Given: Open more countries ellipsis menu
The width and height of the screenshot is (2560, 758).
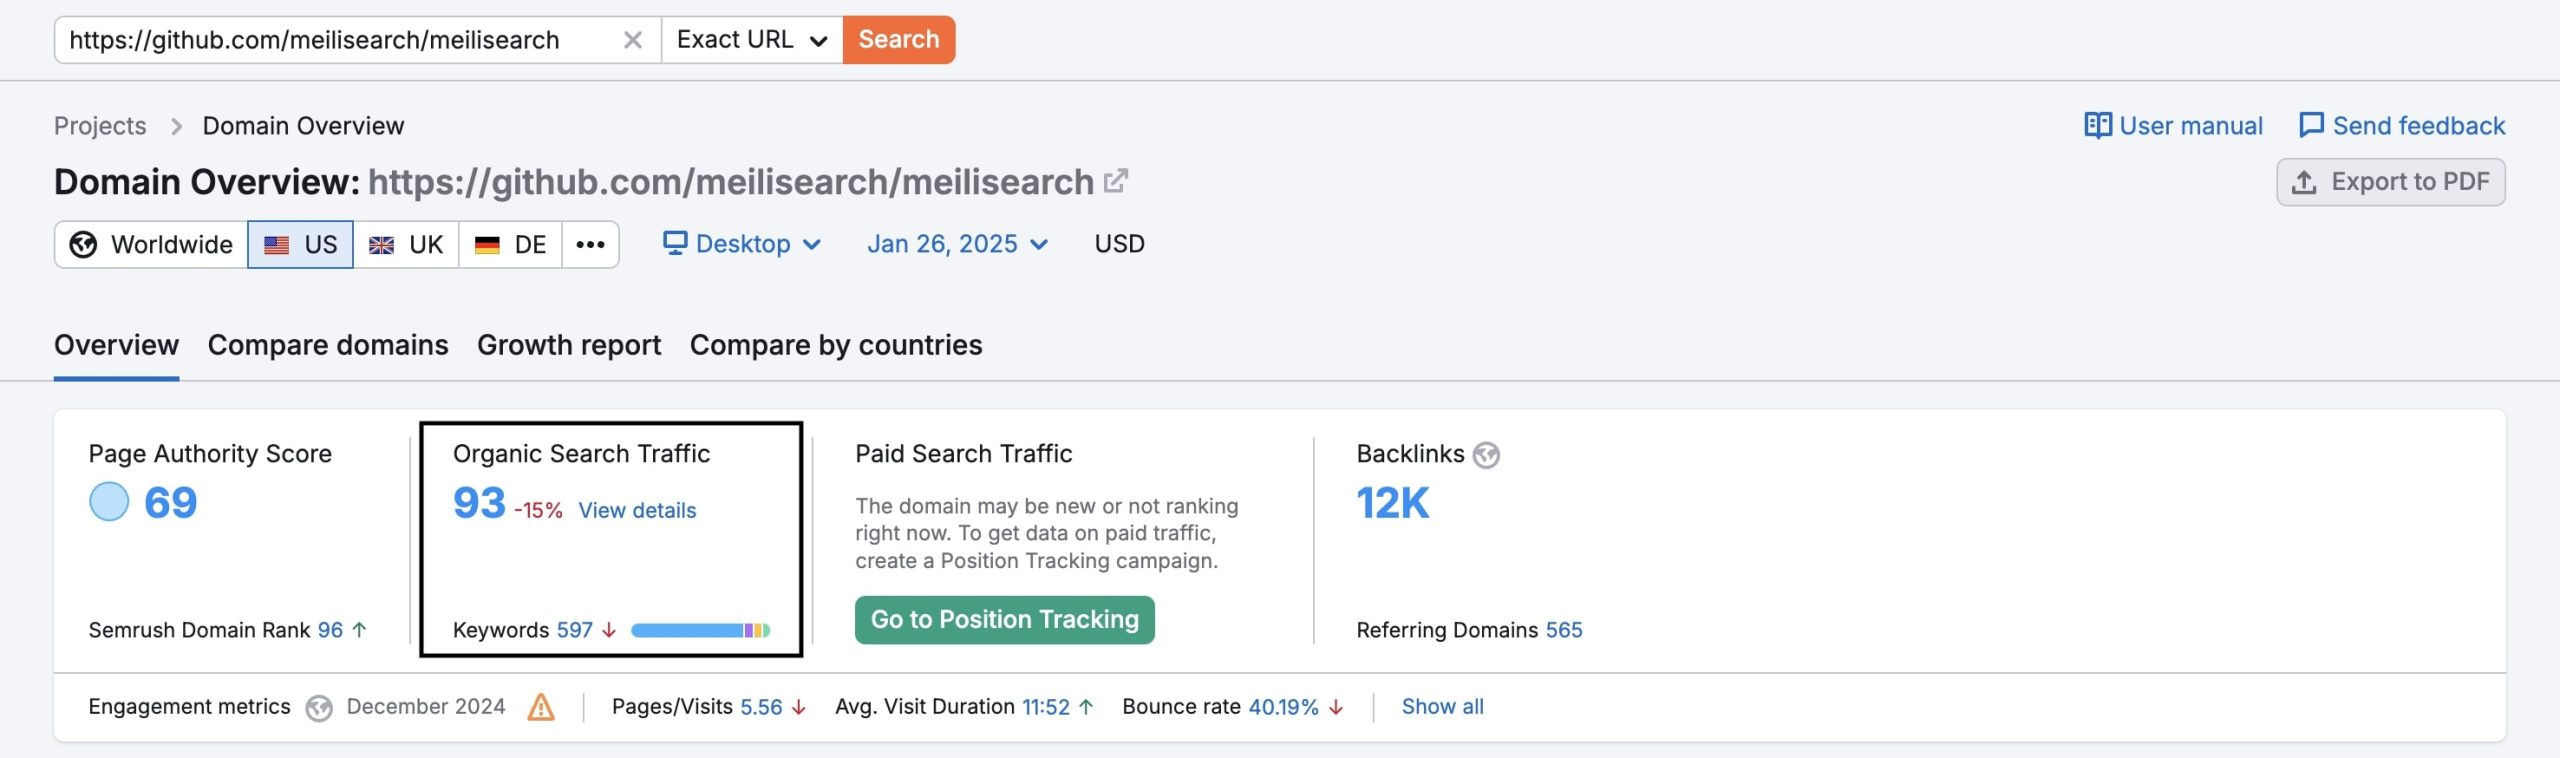Looking at the screenshot, I should (x=590, y=245).
